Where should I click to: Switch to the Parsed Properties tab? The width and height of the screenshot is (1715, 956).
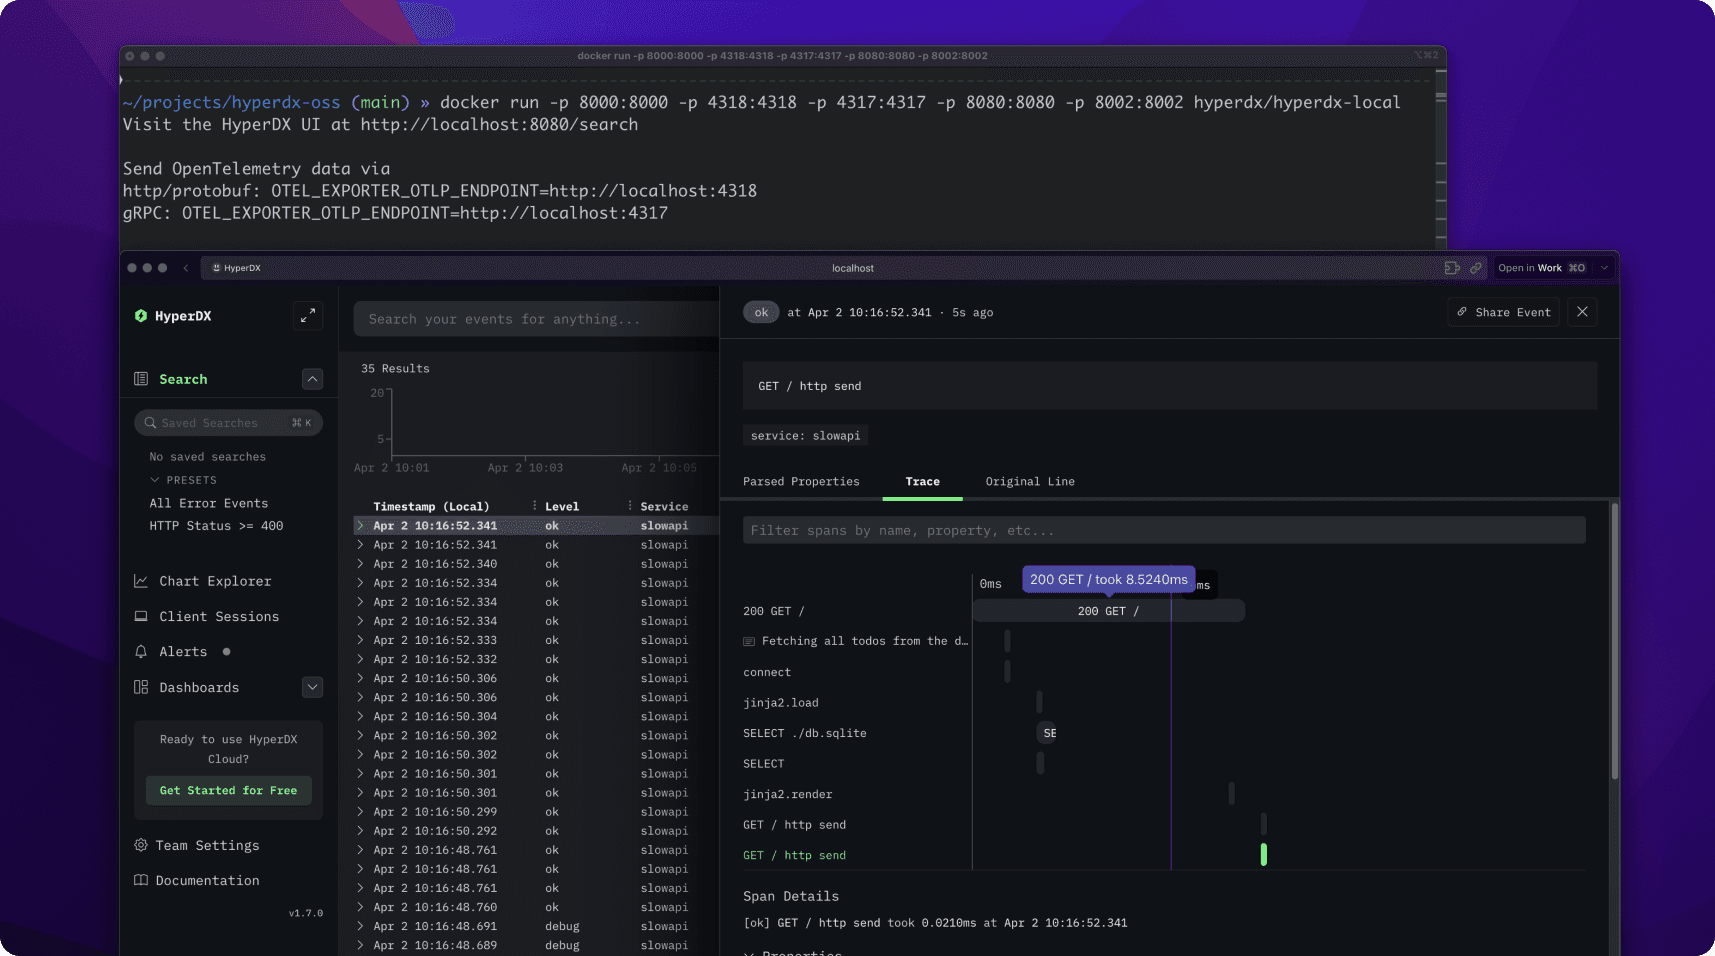pyautogui.click(x=802, y=482)
